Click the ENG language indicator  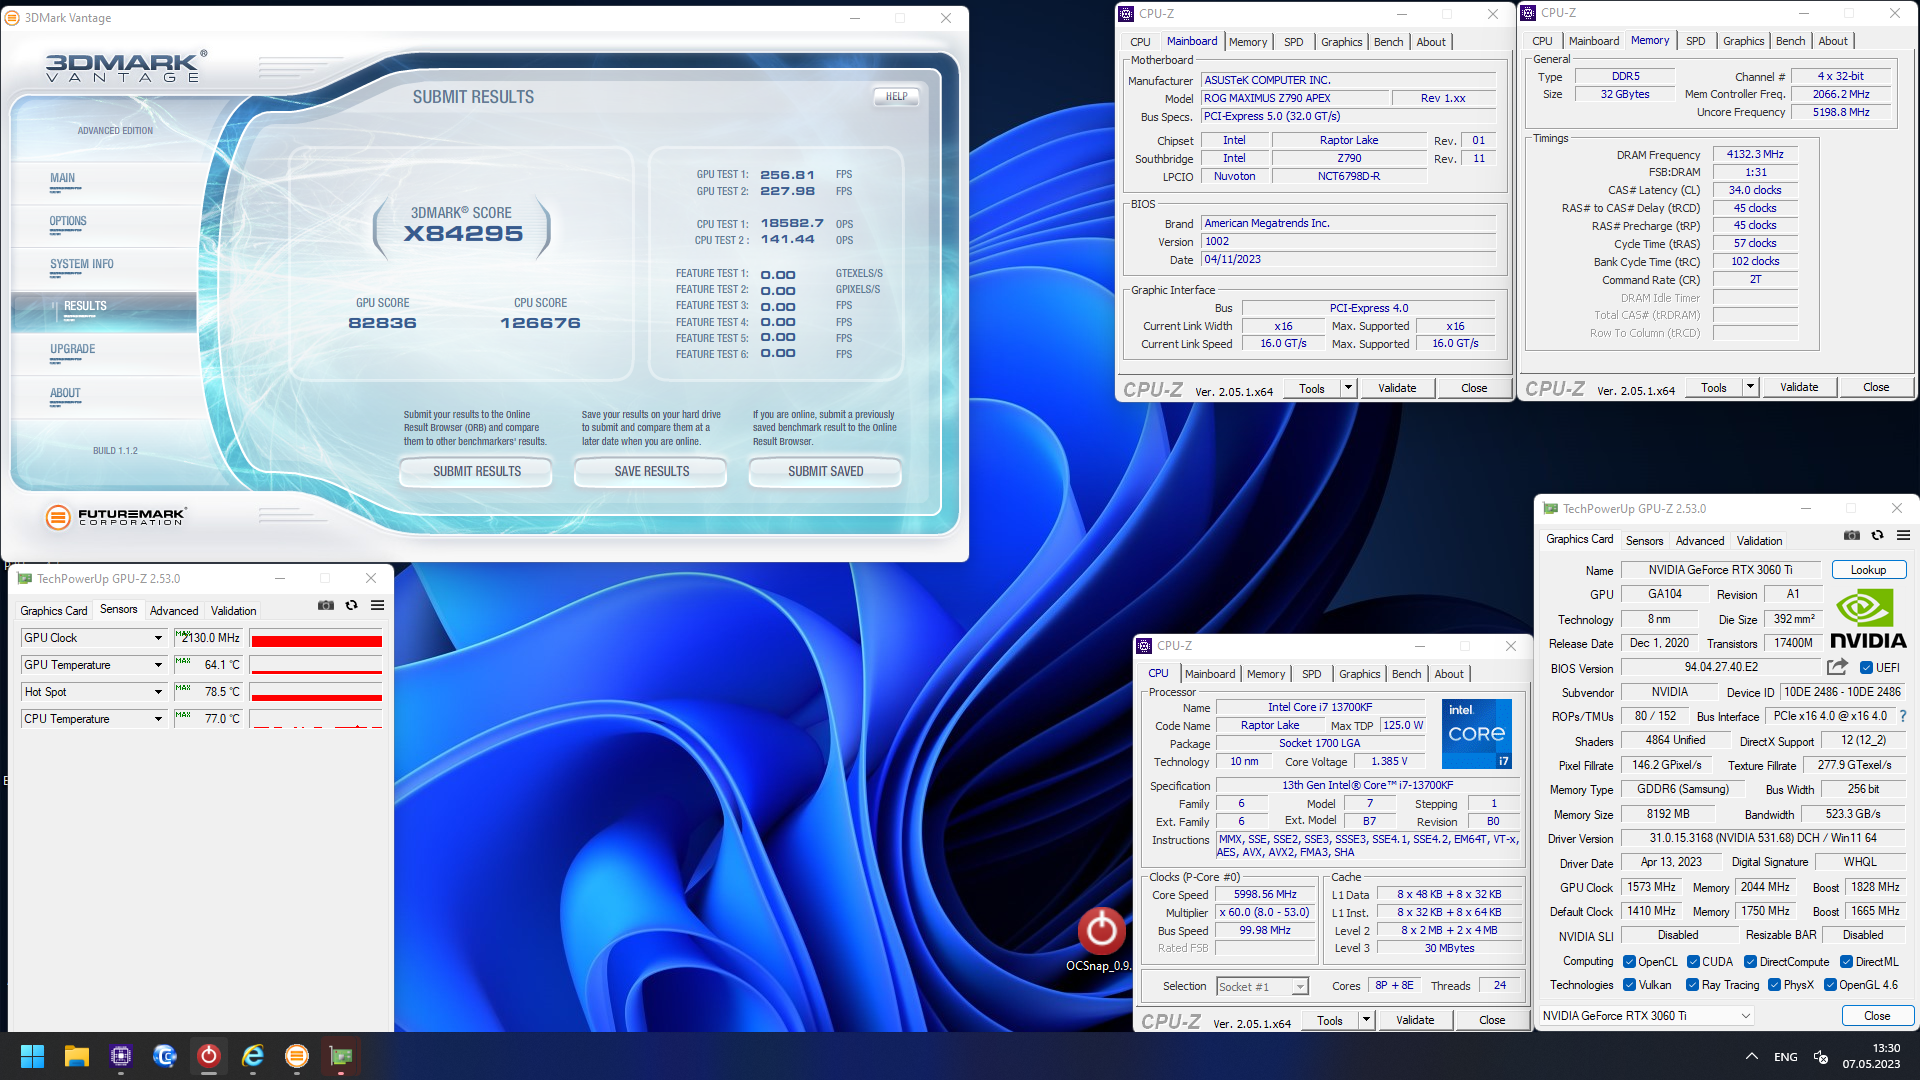tap(1785, 1056)
